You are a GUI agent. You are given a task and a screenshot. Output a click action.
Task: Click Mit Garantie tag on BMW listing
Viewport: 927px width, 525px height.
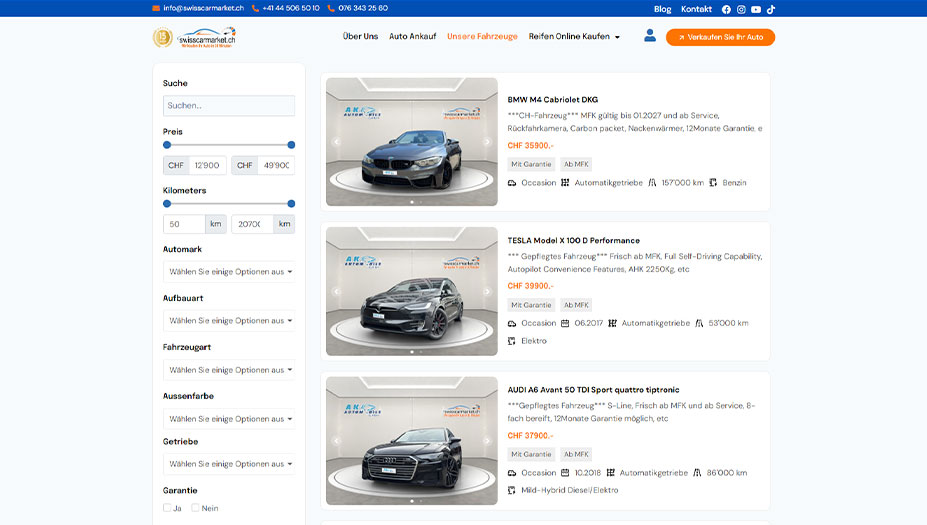pyautogui.click(x=531, y=164)
